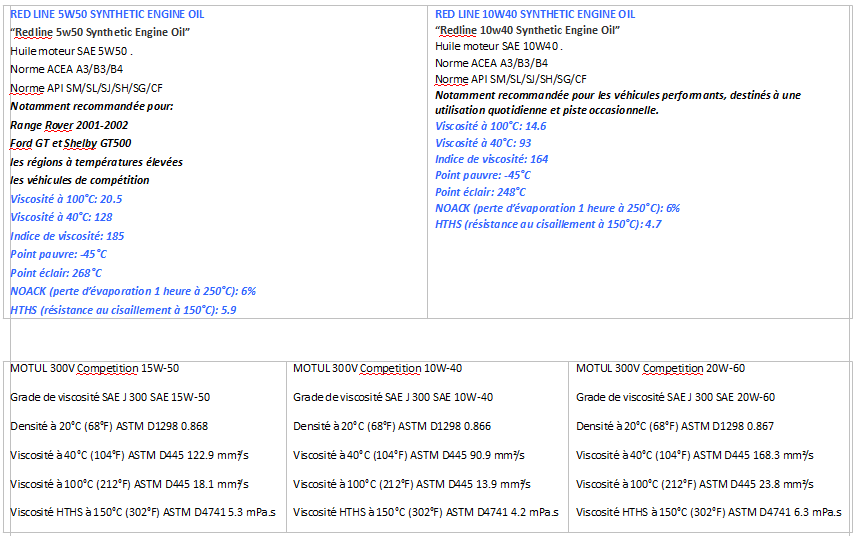Click the line Ford GT et Shelby GT500
The image size is (857, 536).
click(x=71, y=143)
